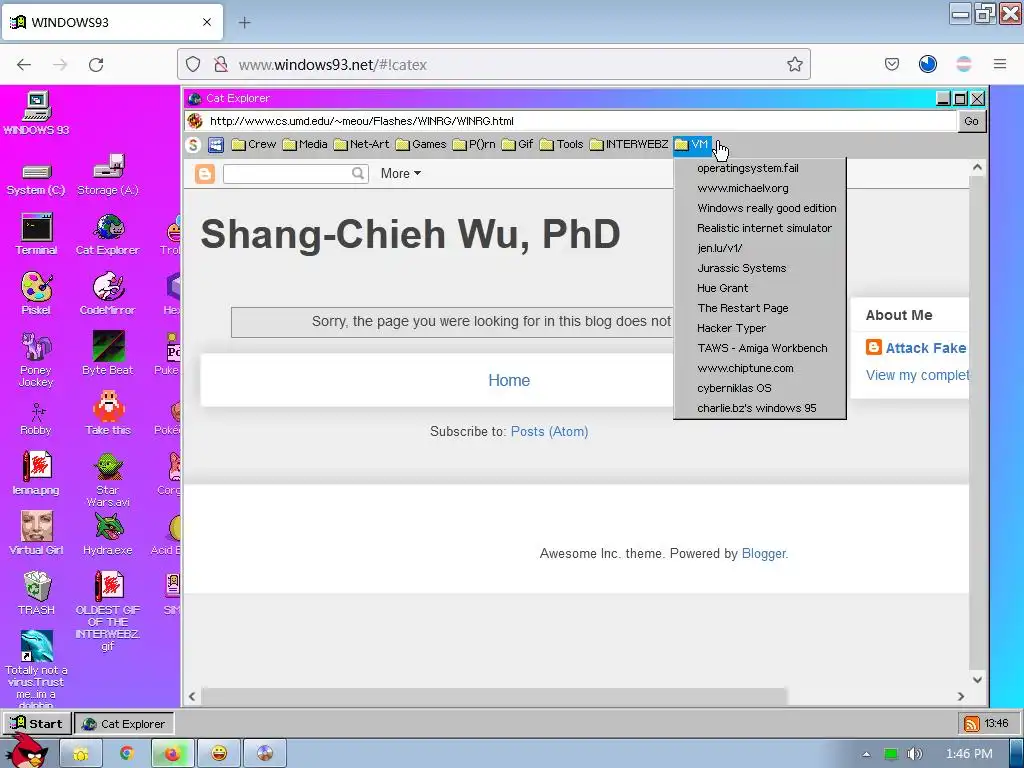Screen dimensions: 1024x768
Task: Open the Blogger footer link
Action: coord(765,554)
